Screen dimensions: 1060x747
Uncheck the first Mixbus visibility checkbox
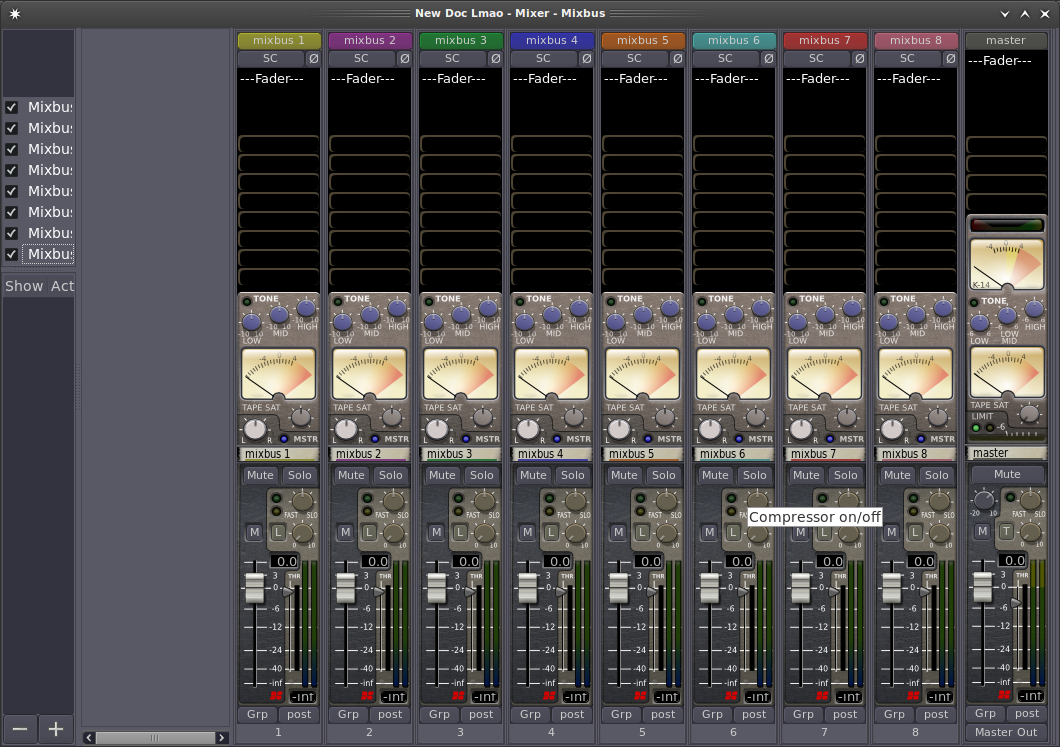[12, 107]
